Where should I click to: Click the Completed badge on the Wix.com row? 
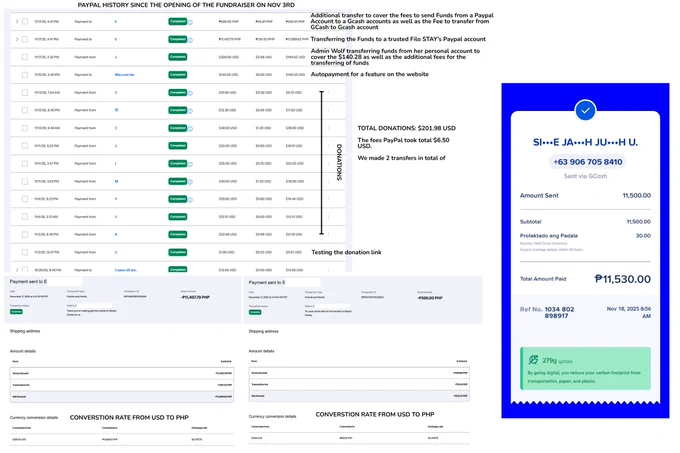coord(177,75)
